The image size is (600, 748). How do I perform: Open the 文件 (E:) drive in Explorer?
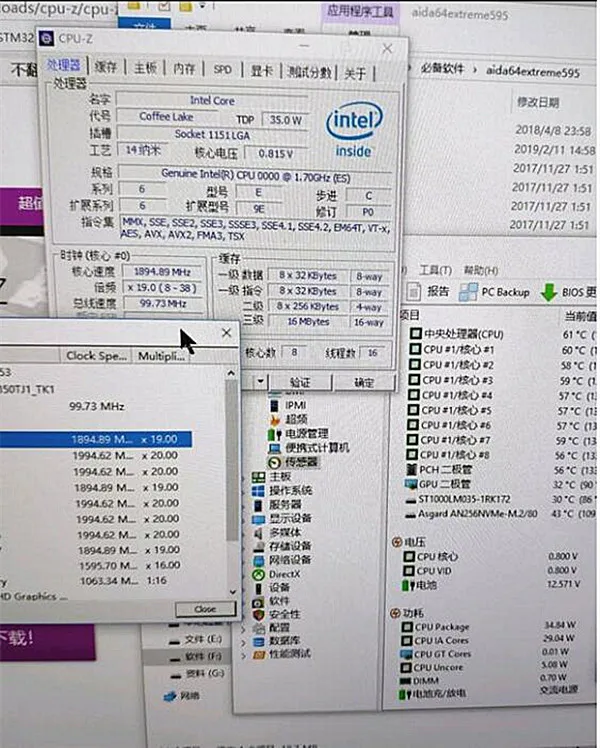[x=203, y=639]
